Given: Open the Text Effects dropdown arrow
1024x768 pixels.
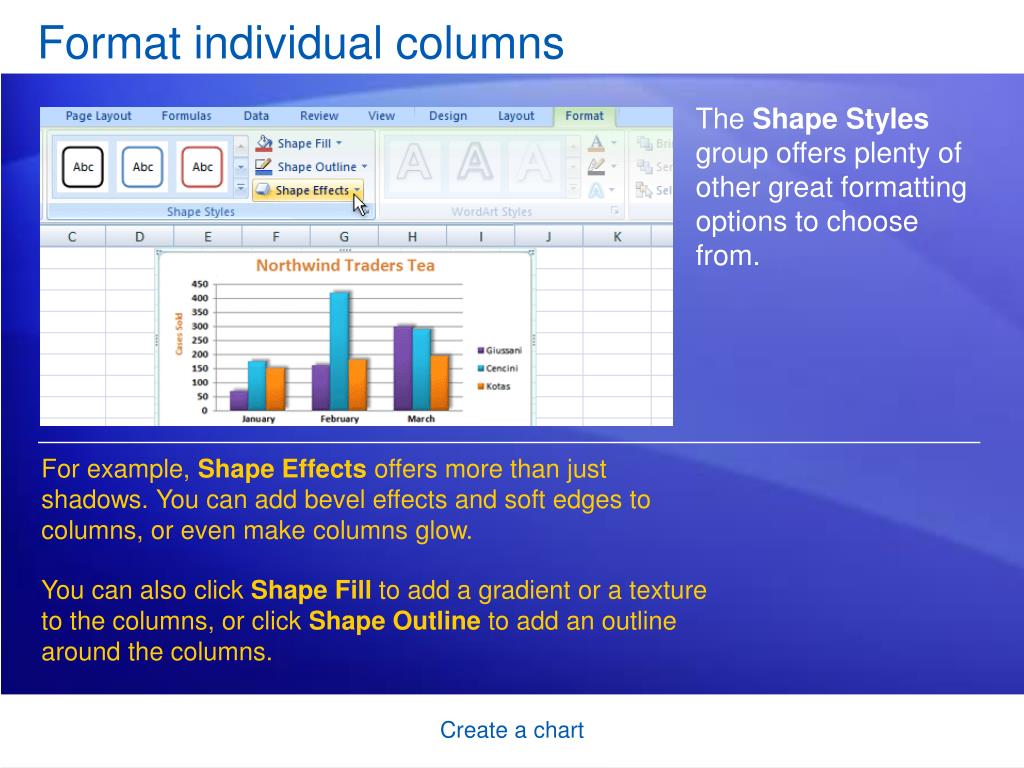Looking at the screenshot, I should [x=612, y=190].
